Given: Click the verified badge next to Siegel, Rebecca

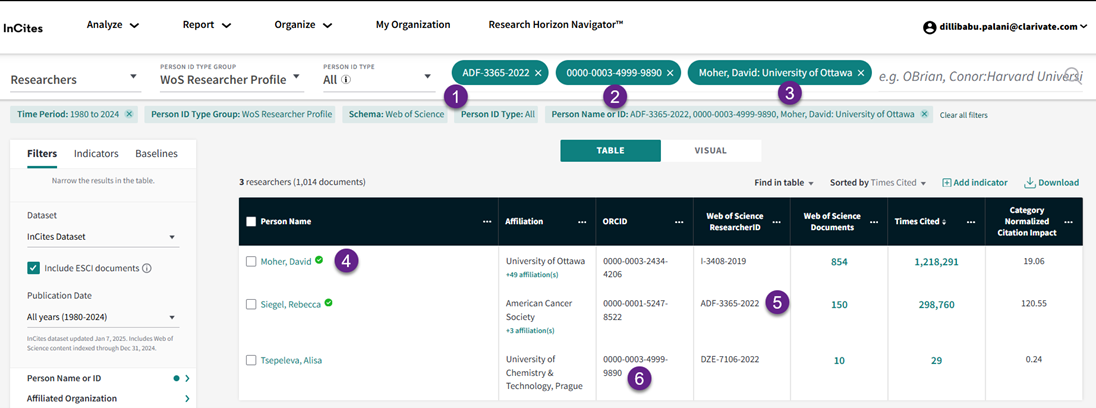Looking at the screenshot, I should [x=329, y=303].
